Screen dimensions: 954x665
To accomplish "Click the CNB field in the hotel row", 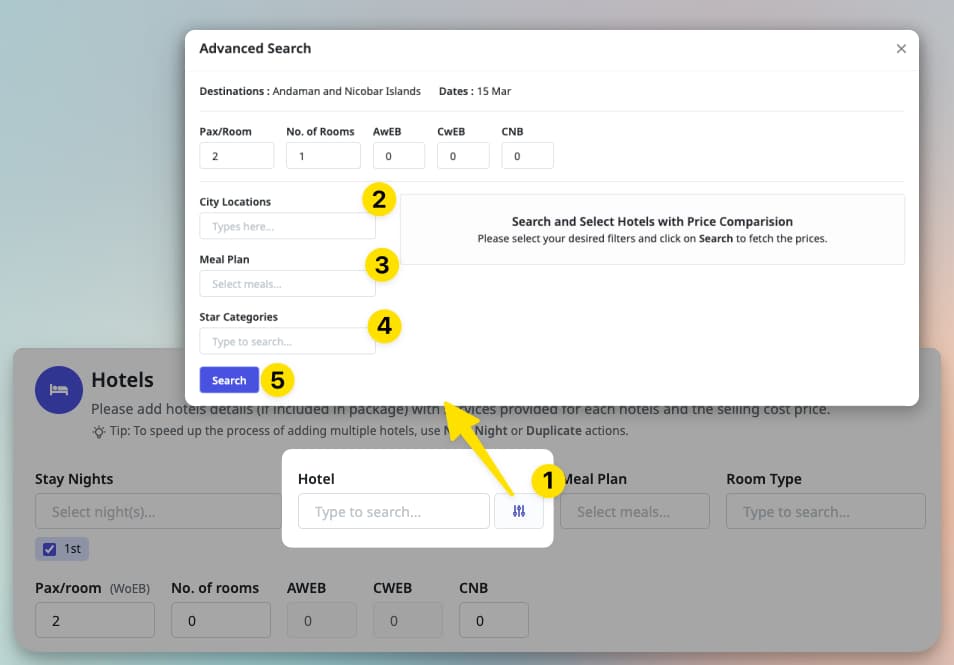I will coord(493,620).
